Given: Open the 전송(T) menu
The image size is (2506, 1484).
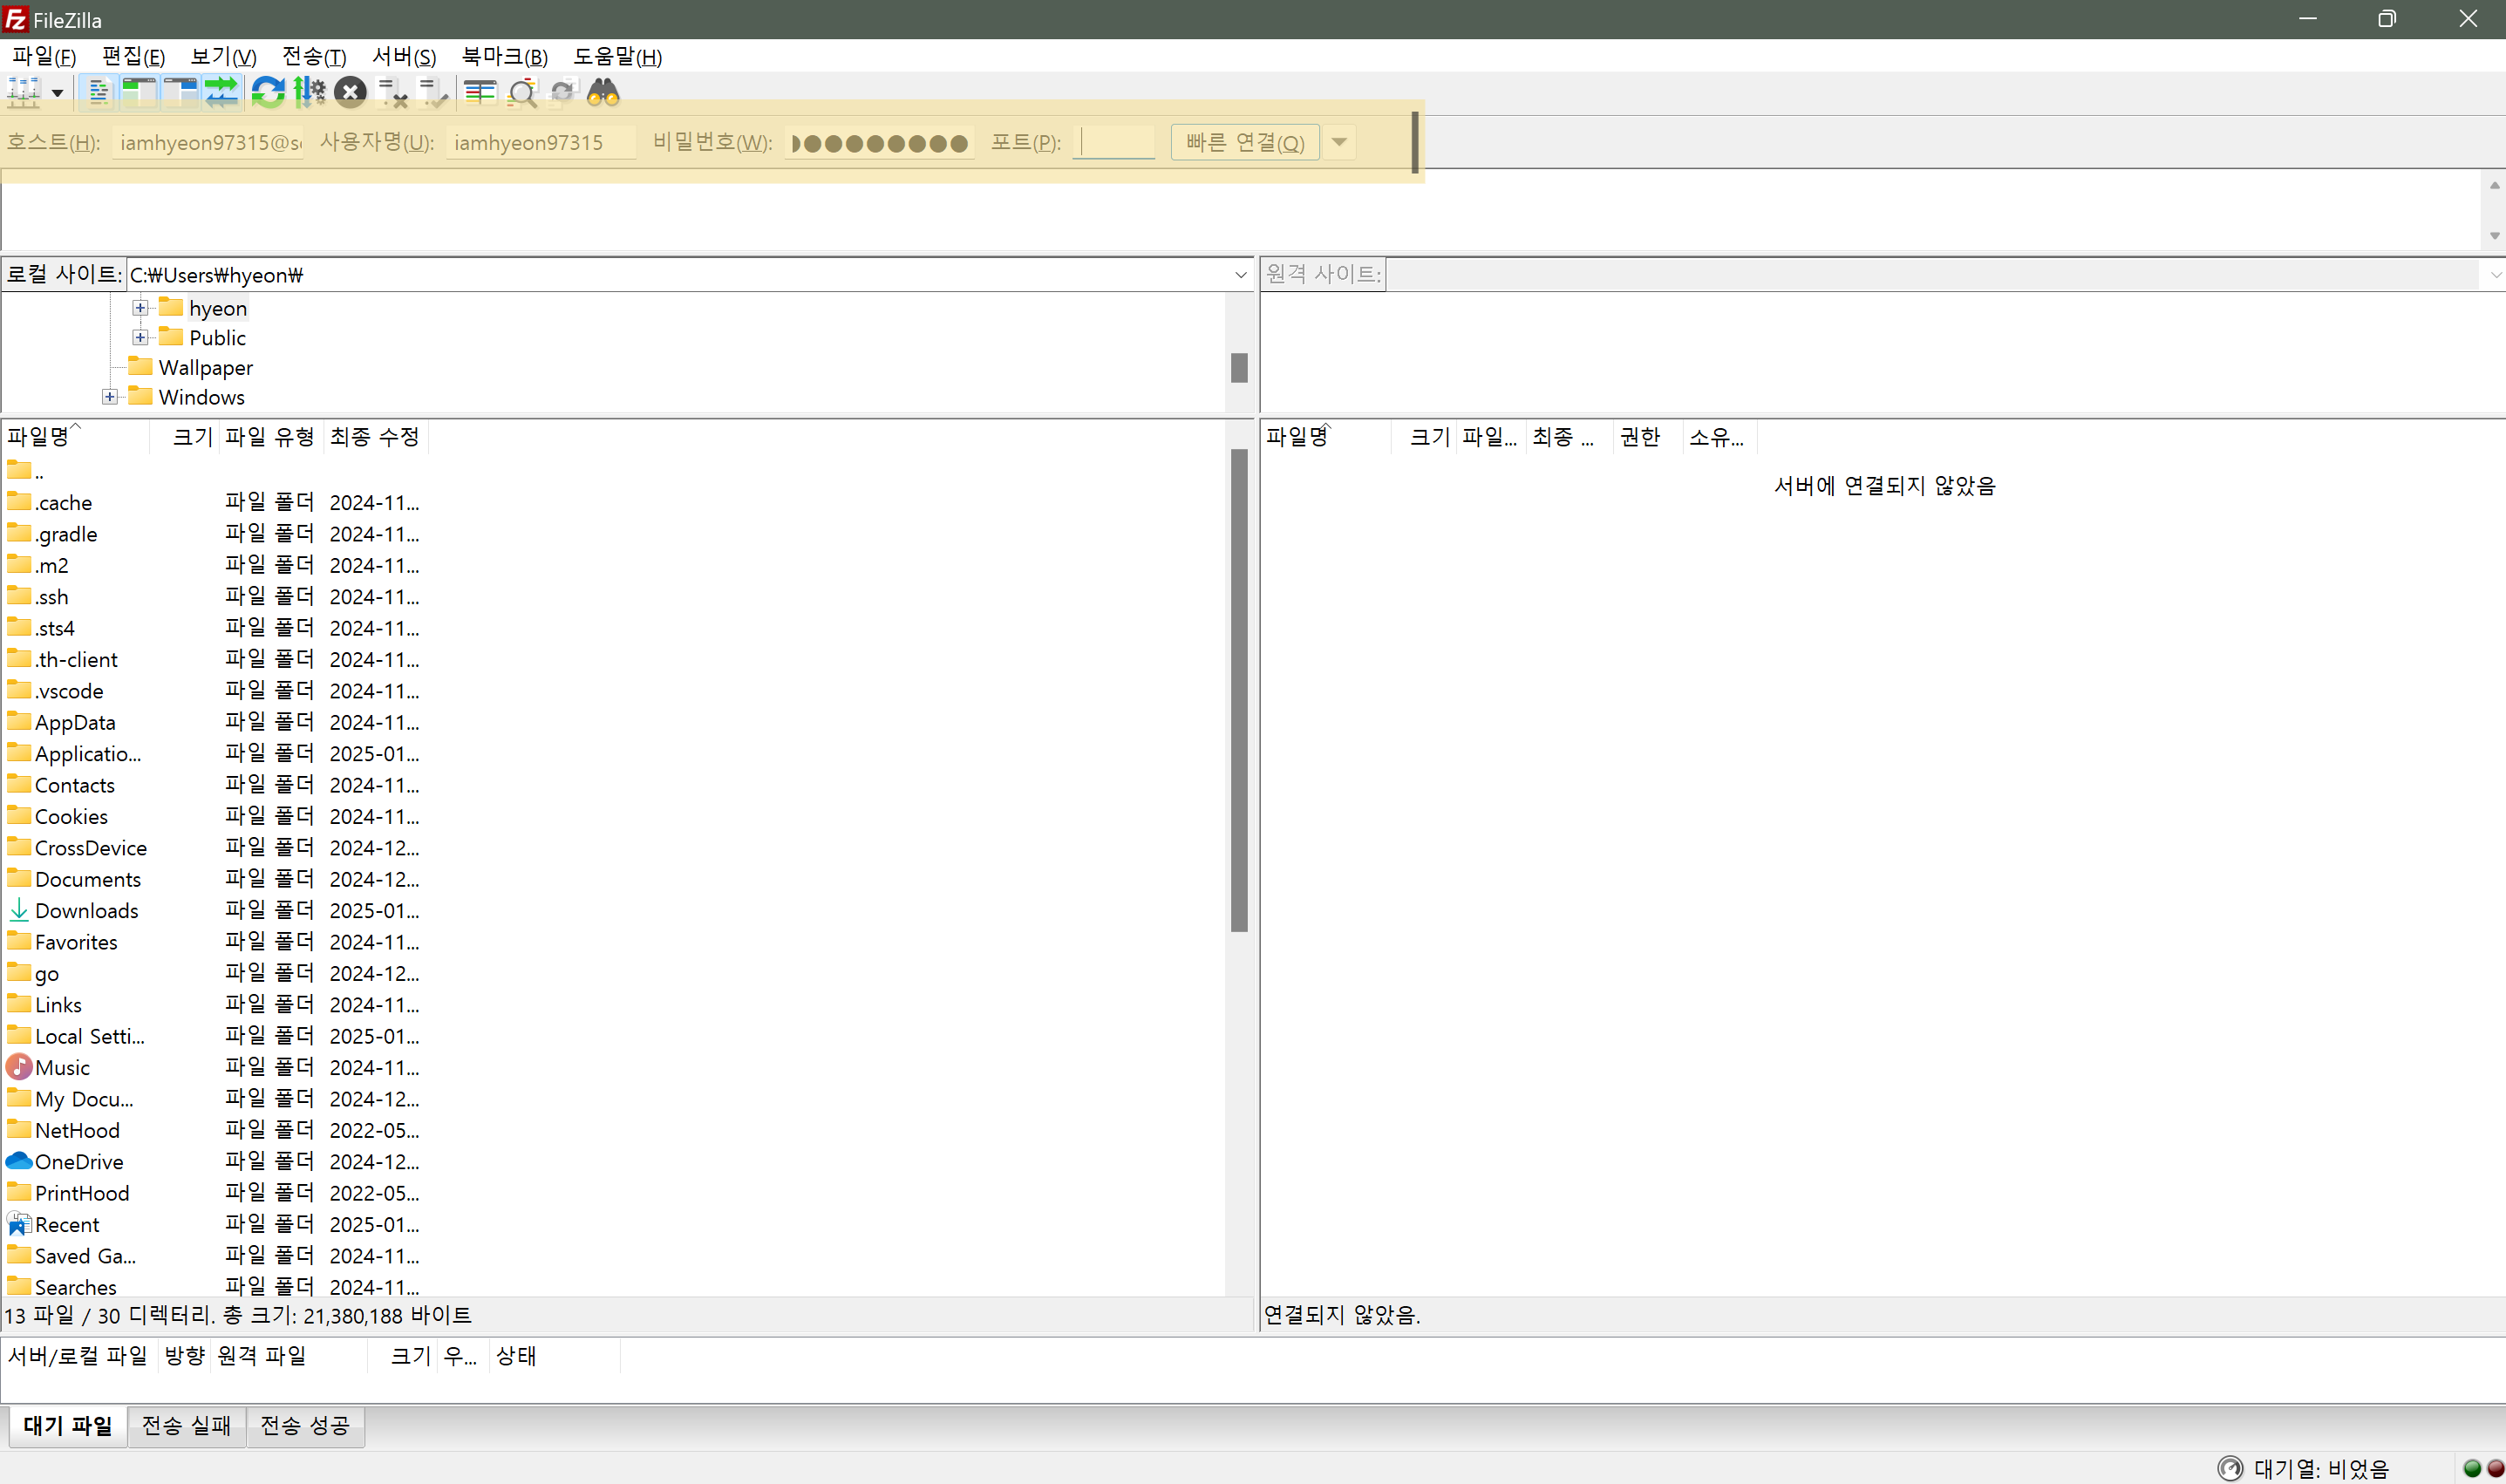Looking at the screenshot, I should 313,57.
